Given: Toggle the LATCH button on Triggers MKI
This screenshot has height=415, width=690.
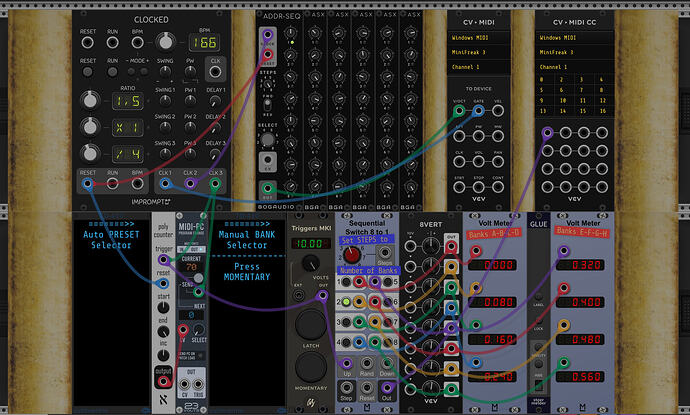Looking at the screenshot, I should click(311, 324).
